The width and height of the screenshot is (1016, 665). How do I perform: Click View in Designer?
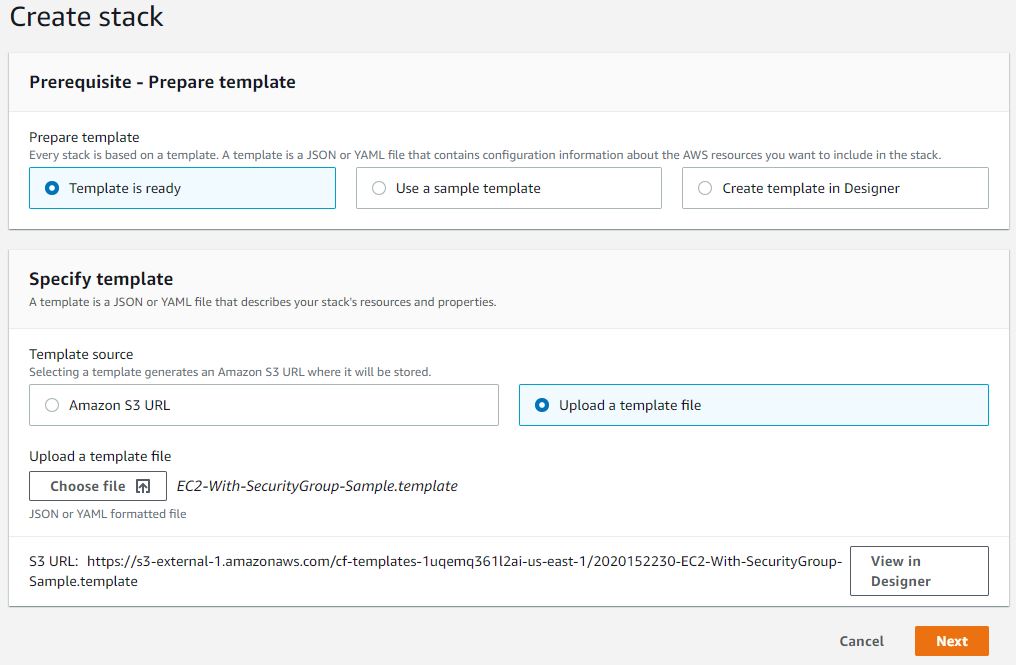click(x=918, y=570)
